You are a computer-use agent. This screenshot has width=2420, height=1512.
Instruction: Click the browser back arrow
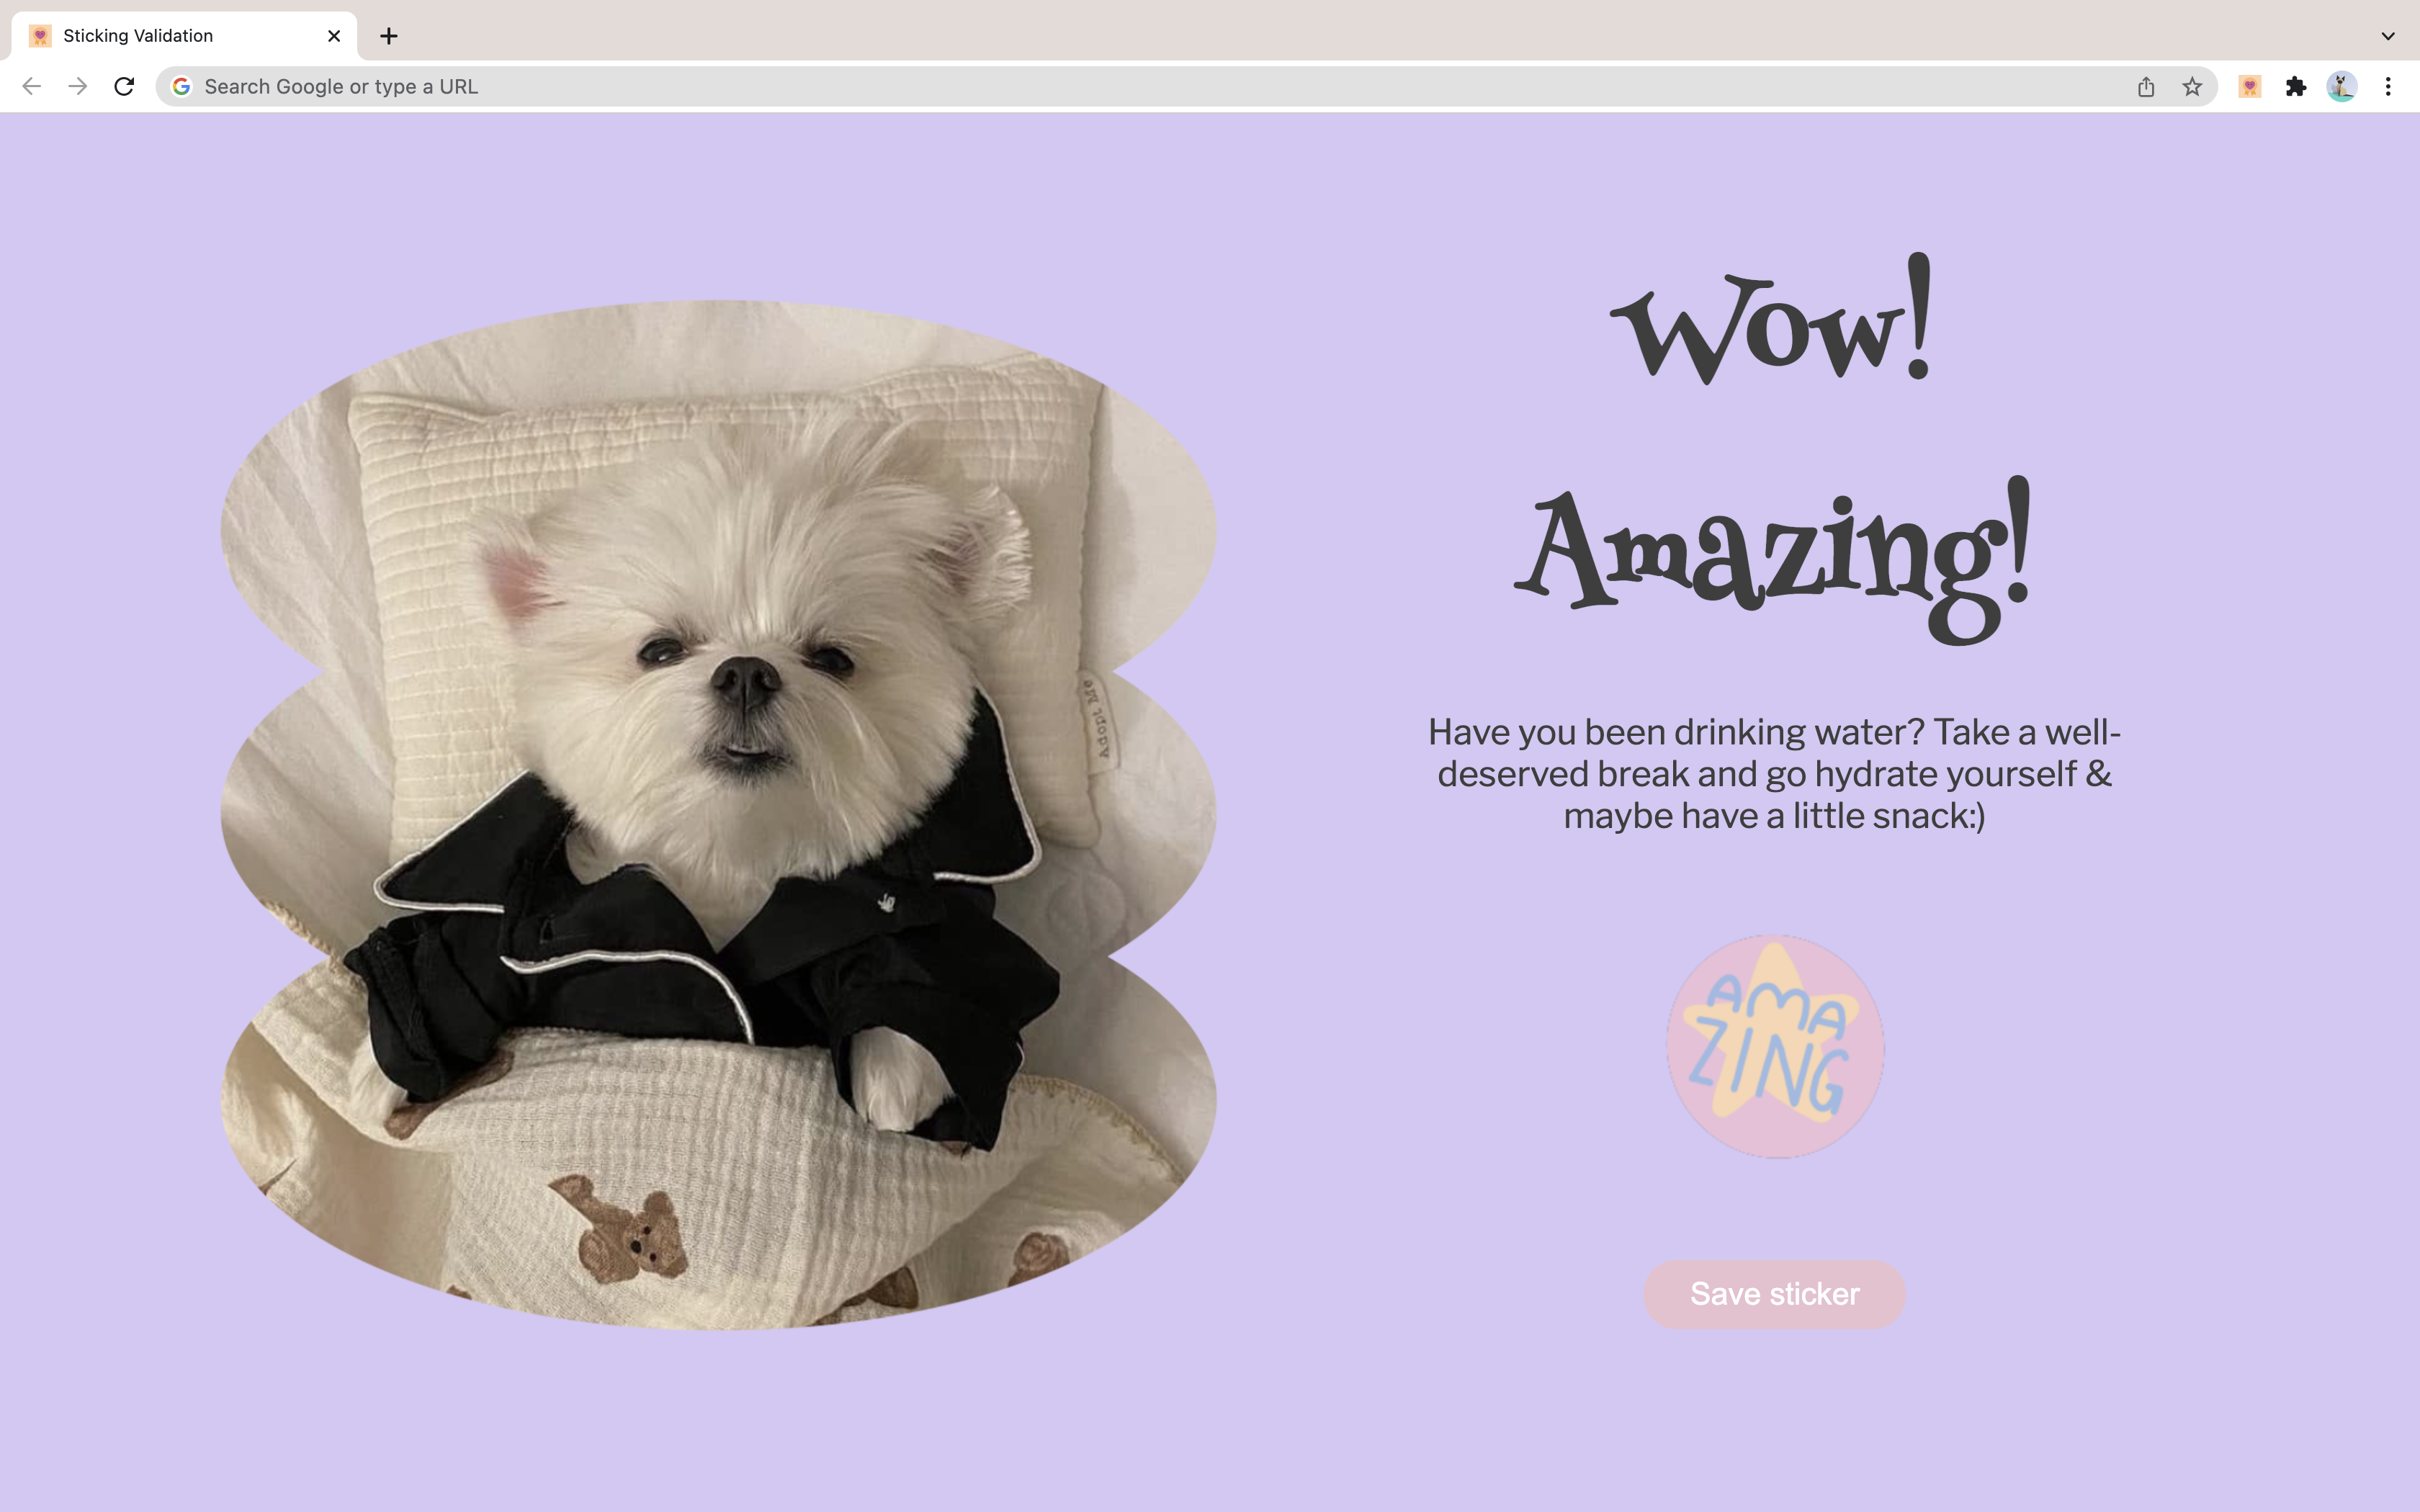click(x=31, y=87)
